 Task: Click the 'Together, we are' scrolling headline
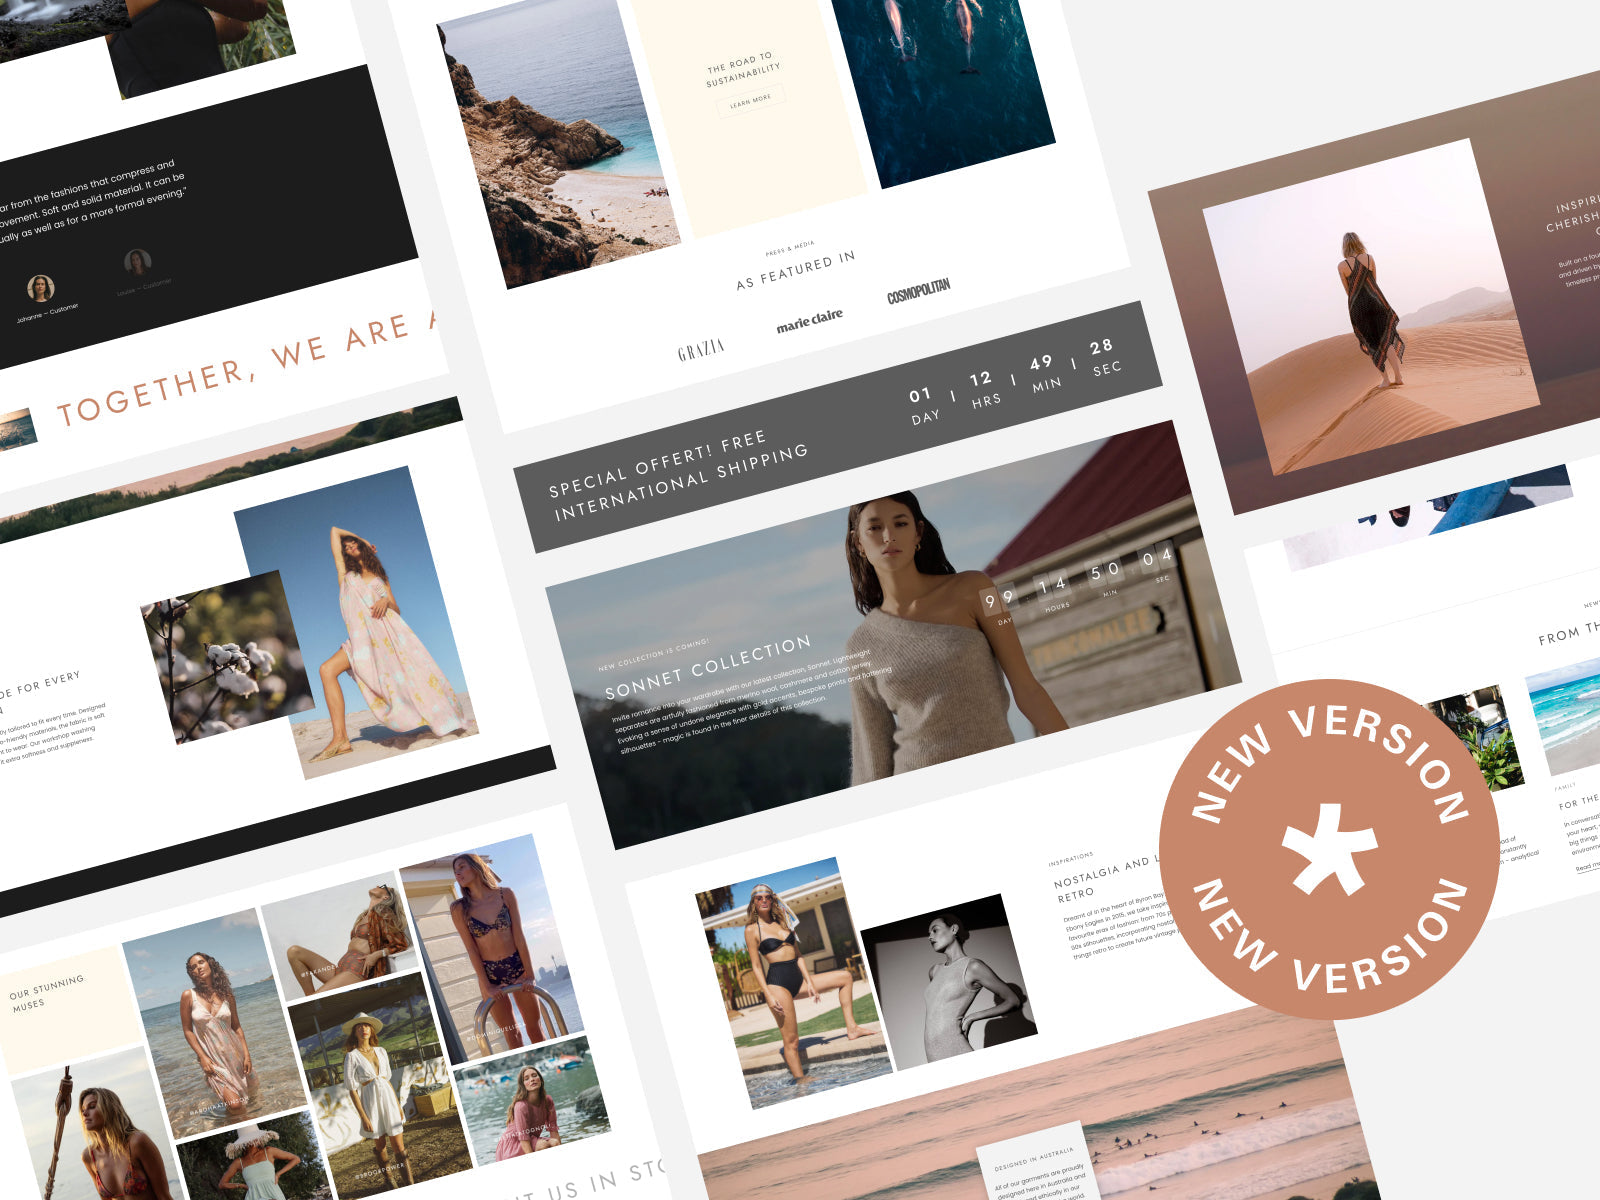pos(245,369)
